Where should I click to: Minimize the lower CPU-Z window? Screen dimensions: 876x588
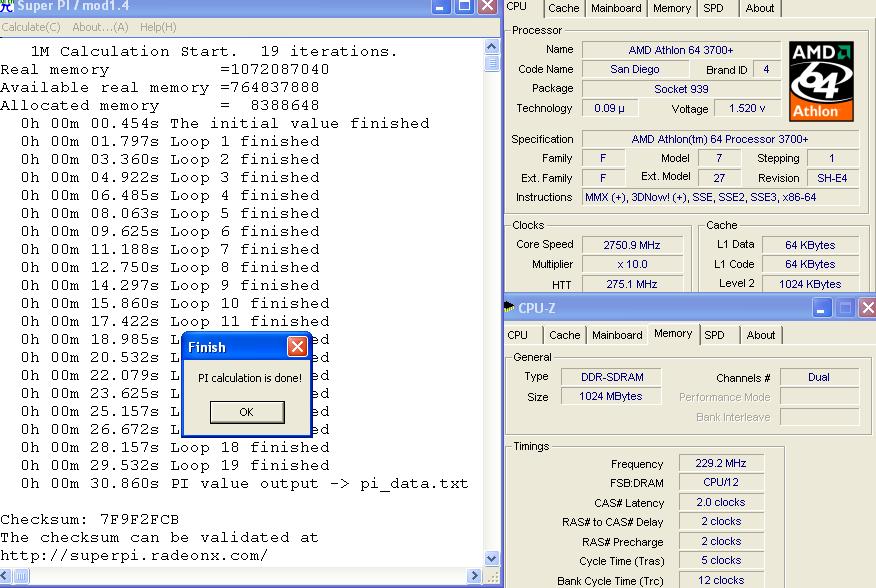[x=821, y=307]
